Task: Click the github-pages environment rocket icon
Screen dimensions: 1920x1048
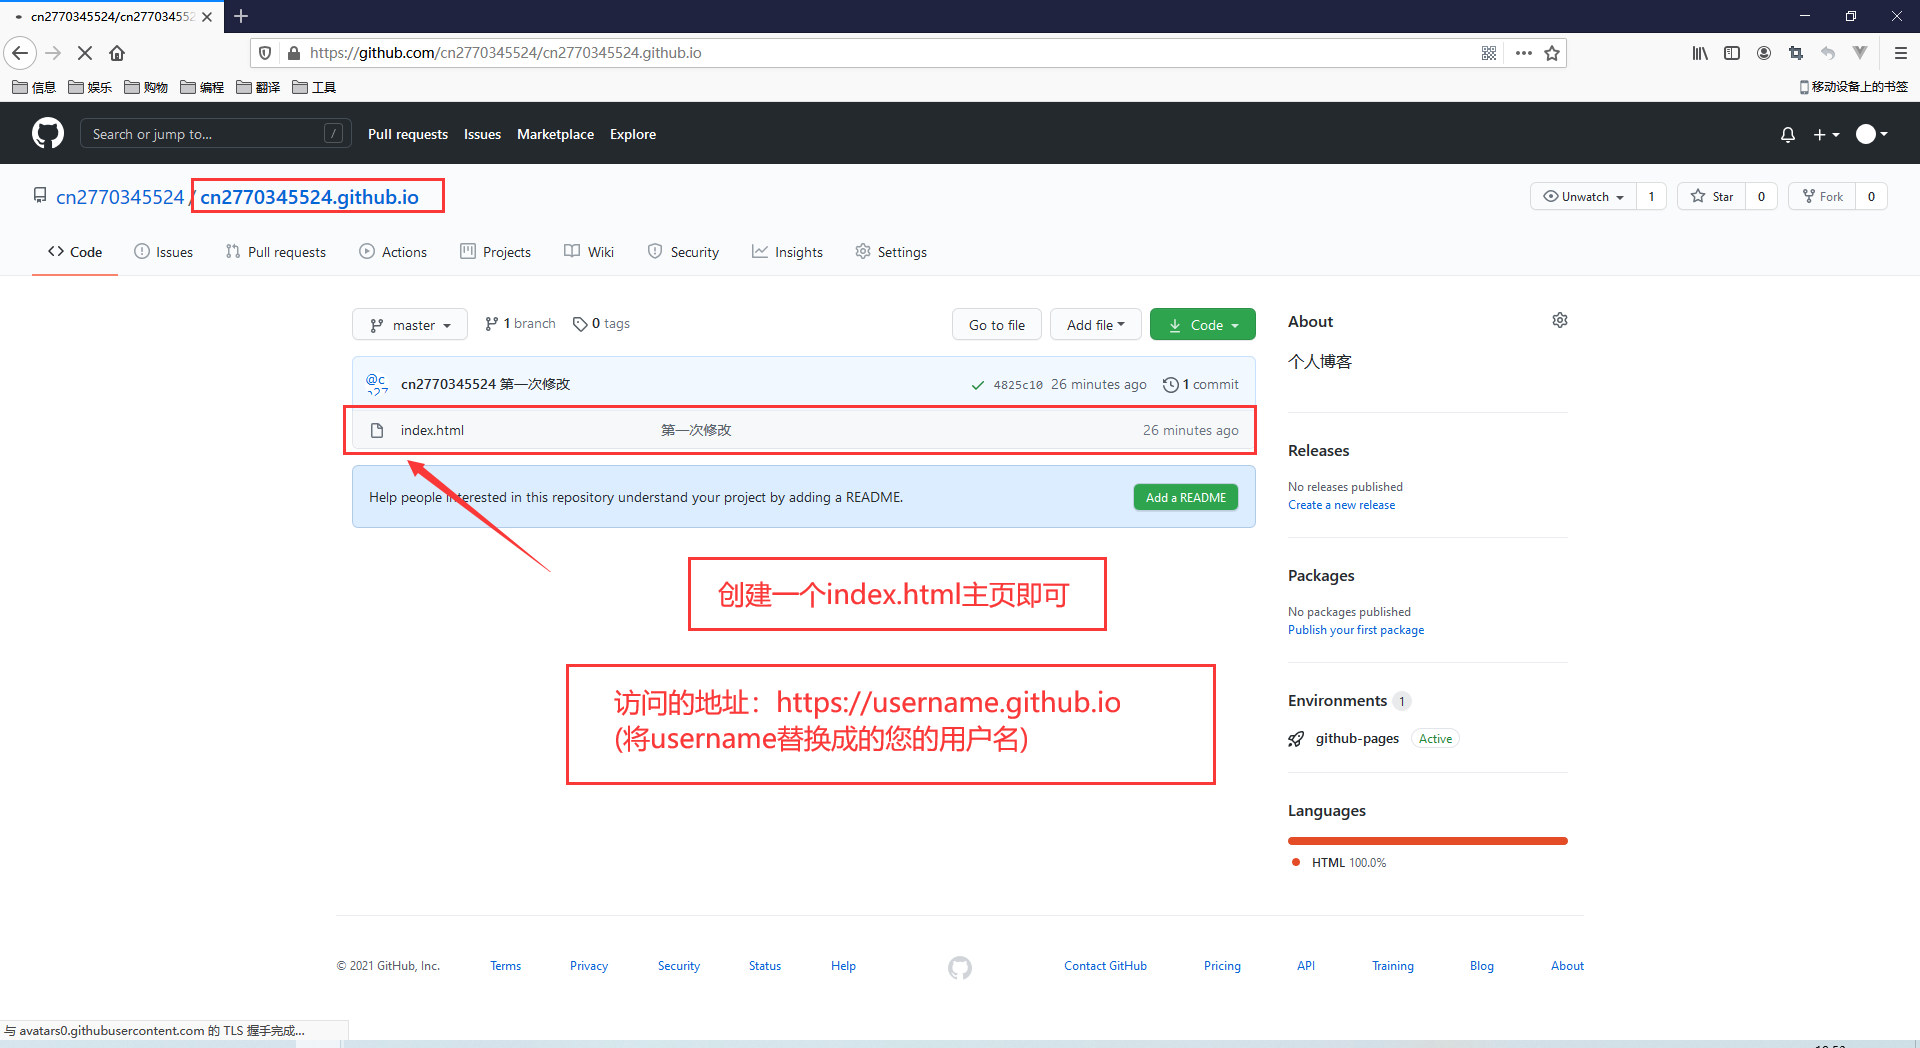Action: coord(1295,738)
